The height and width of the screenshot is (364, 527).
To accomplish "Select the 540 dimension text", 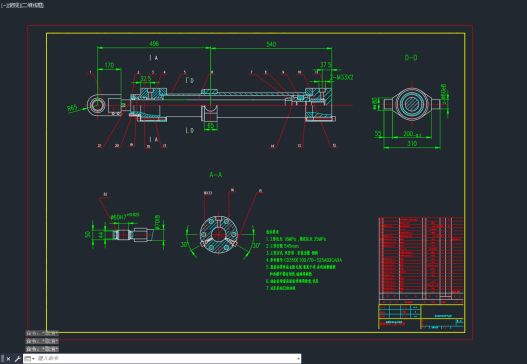I will [271, 44].
